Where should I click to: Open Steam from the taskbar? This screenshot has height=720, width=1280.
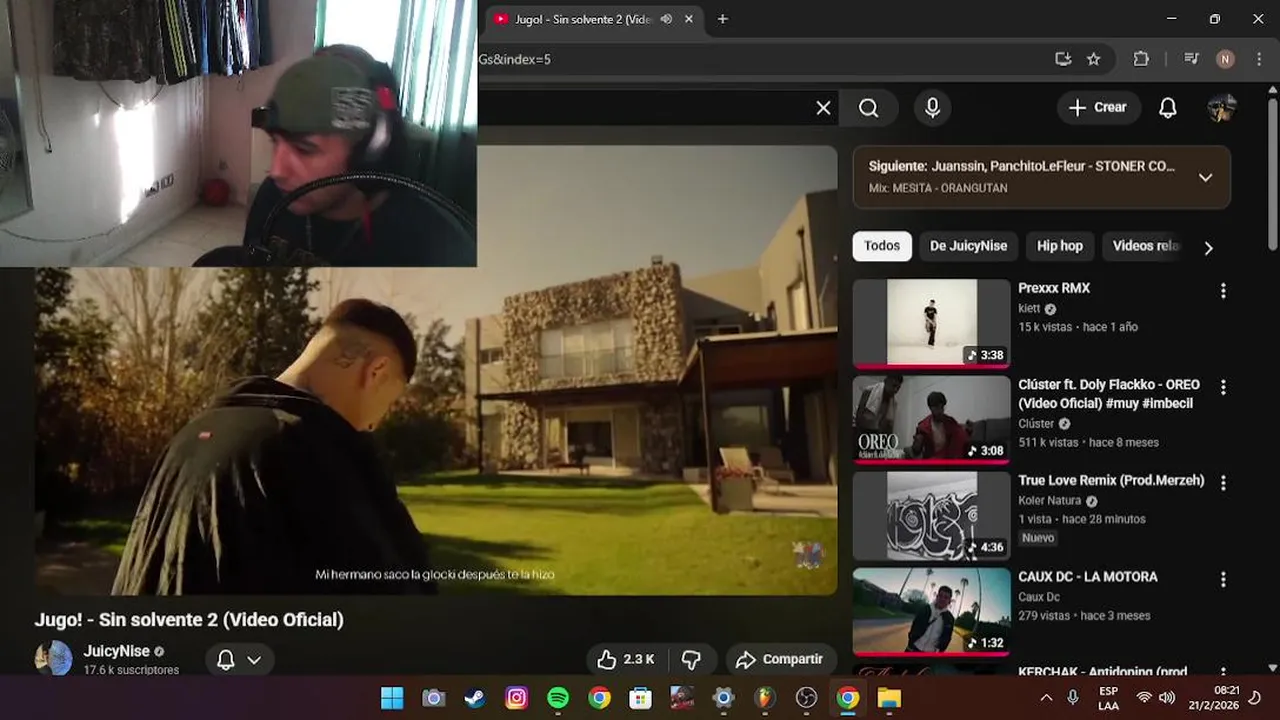click(475, 698)
